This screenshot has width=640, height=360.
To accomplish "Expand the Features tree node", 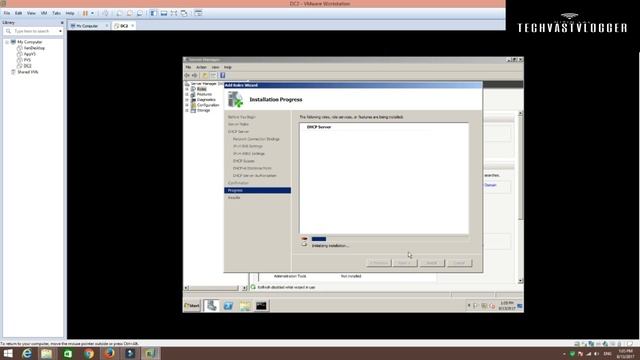I will pyautogui.click(x=187, y=94).
